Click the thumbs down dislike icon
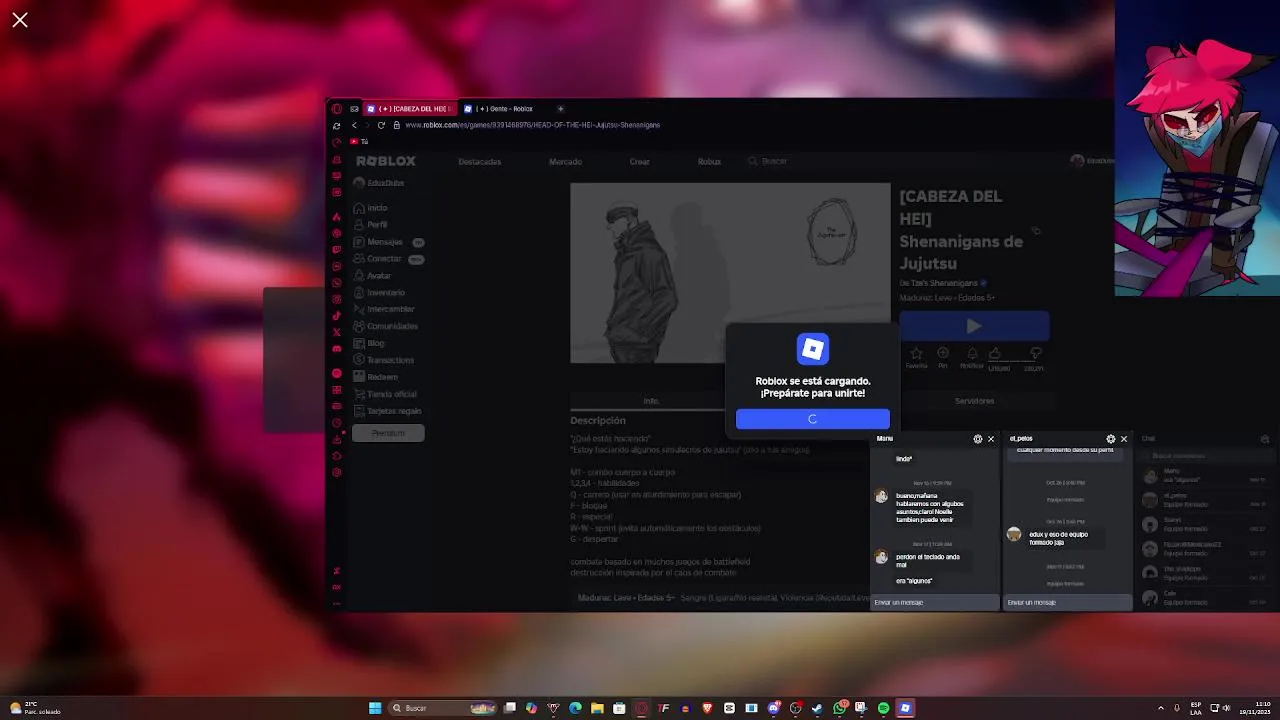Viewport: 1280px width, 720px height. 1035,353
